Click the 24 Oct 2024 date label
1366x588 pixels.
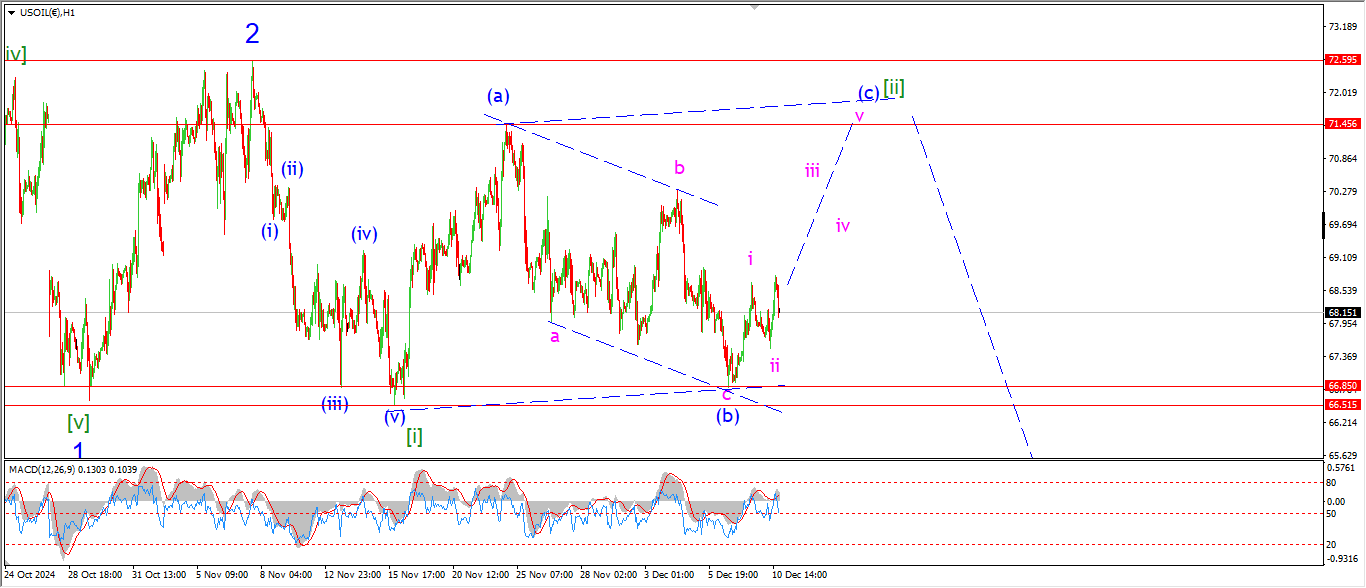point(32,576)
